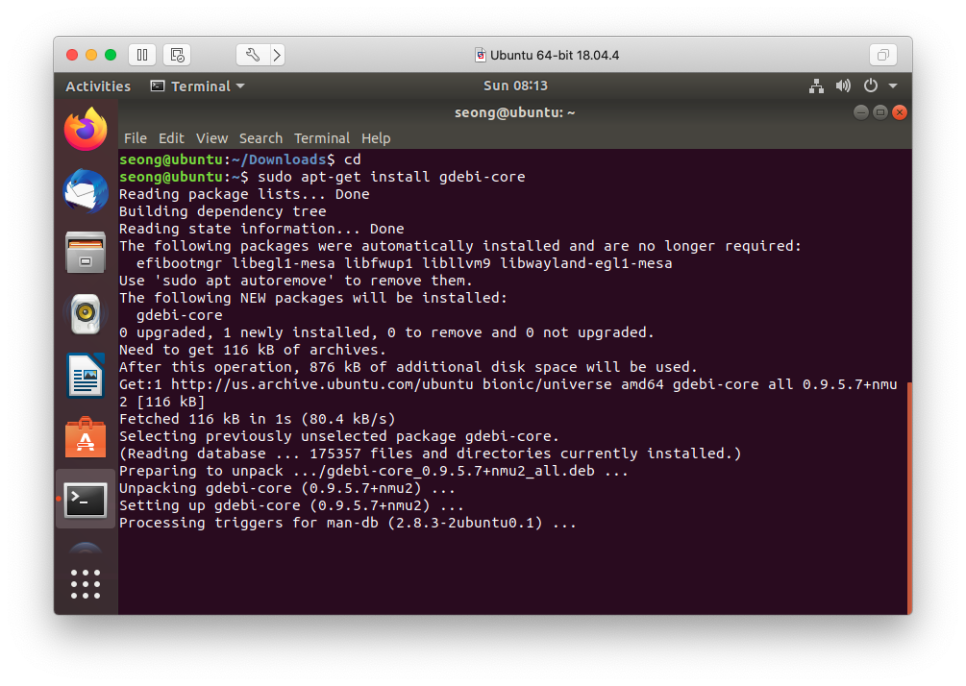966x686 pixels.
Task: Maximize the seong@ubuntu terminal window
Action: click(880, 112)
